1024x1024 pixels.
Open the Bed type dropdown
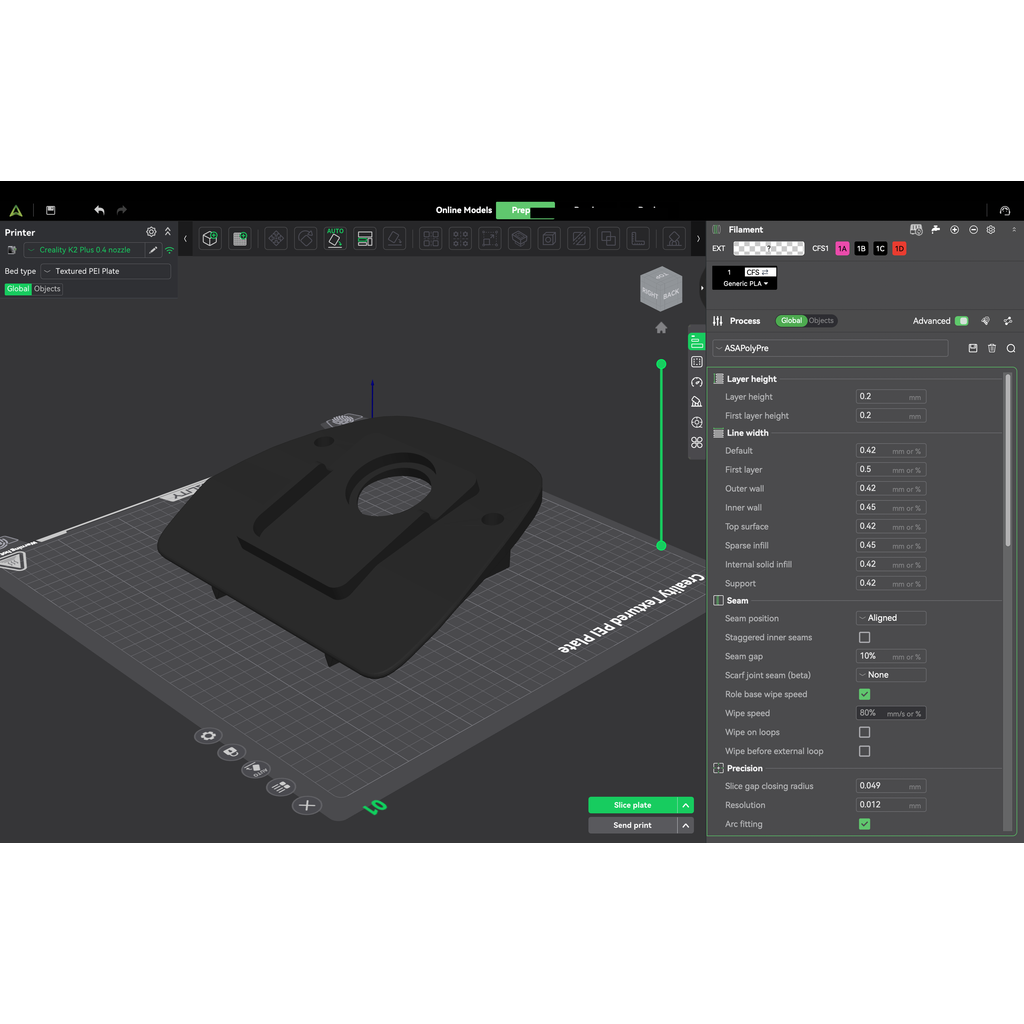click(106, 271)
